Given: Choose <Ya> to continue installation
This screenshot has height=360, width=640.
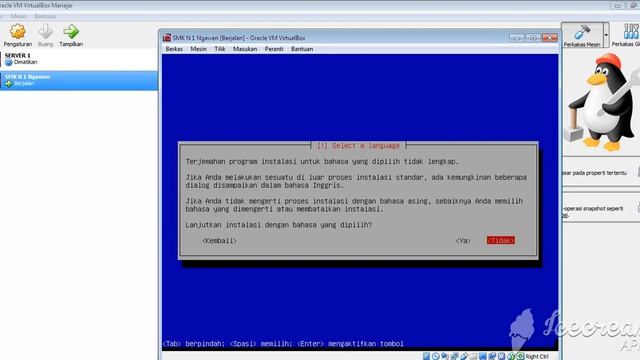Looking at the screenshot, I should (x=463, y=241).
